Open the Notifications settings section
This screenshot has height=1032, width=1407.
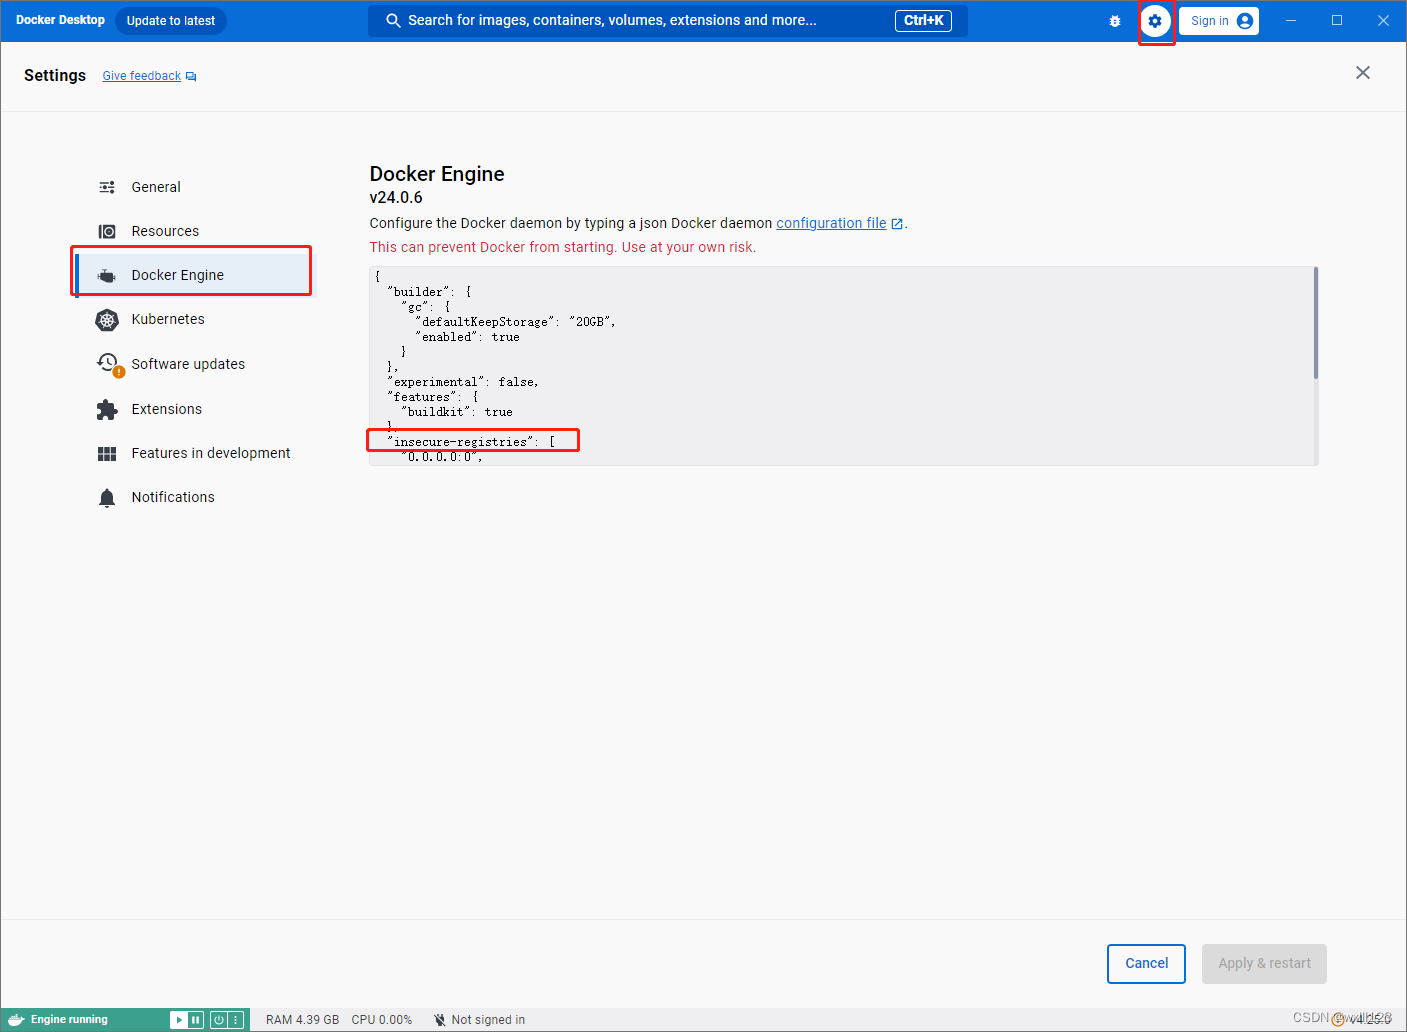tap(195, 497)
